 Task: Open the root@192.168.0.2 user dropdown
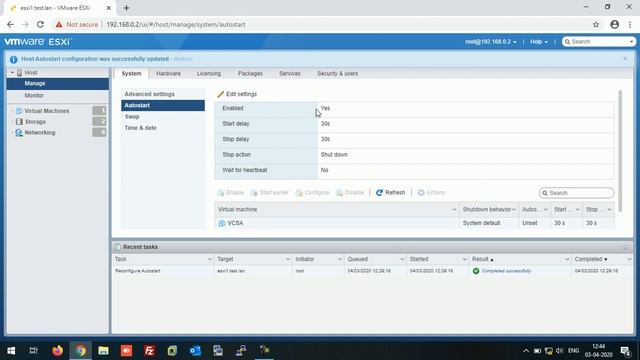[x=491, y=42]
